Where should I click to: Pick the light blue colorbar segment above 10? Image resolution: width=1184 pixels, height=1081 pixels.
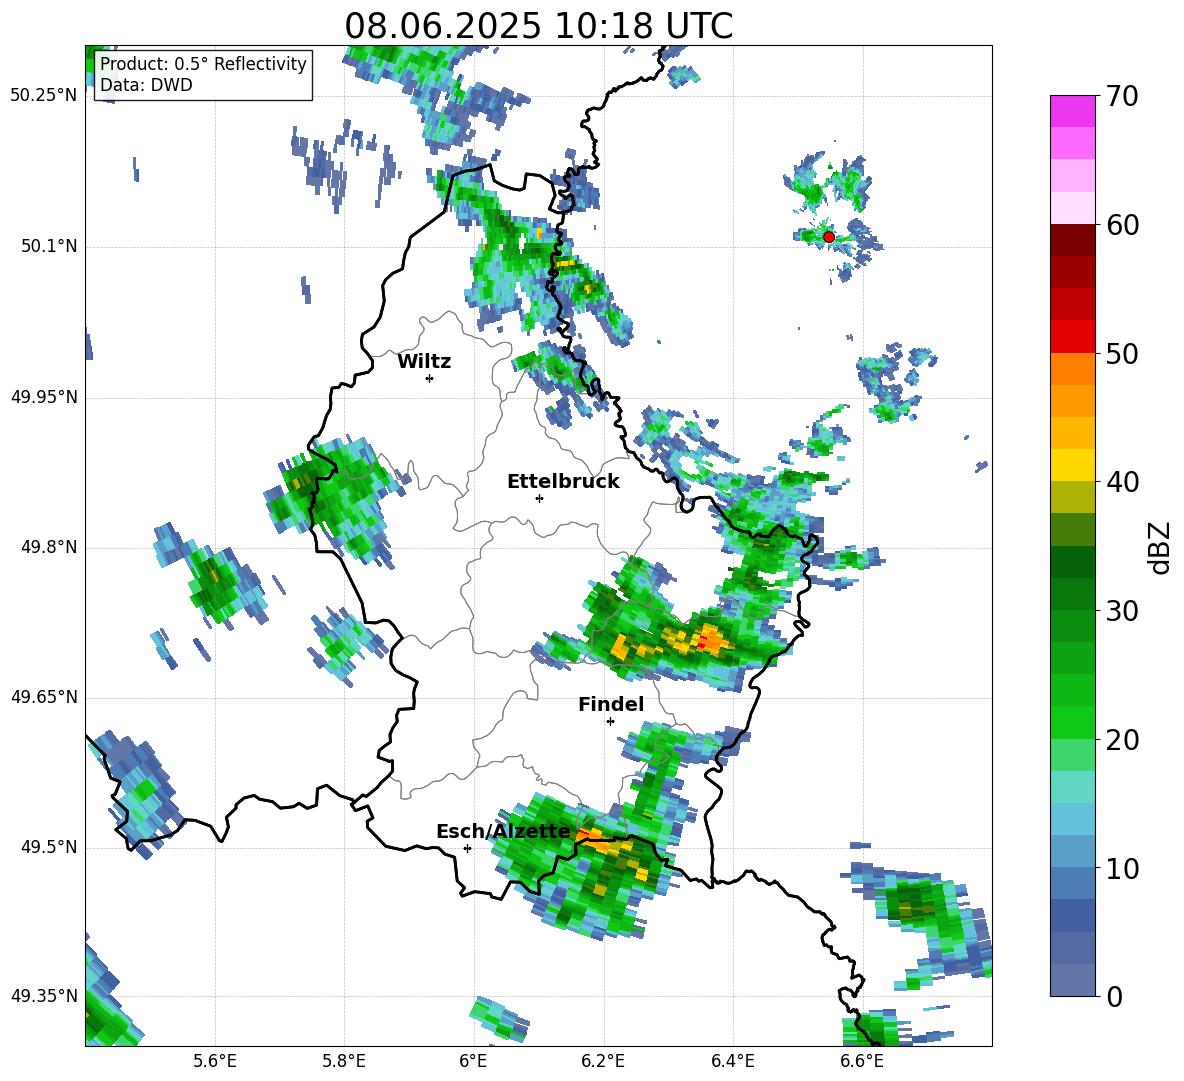(x=1072, y=852)
